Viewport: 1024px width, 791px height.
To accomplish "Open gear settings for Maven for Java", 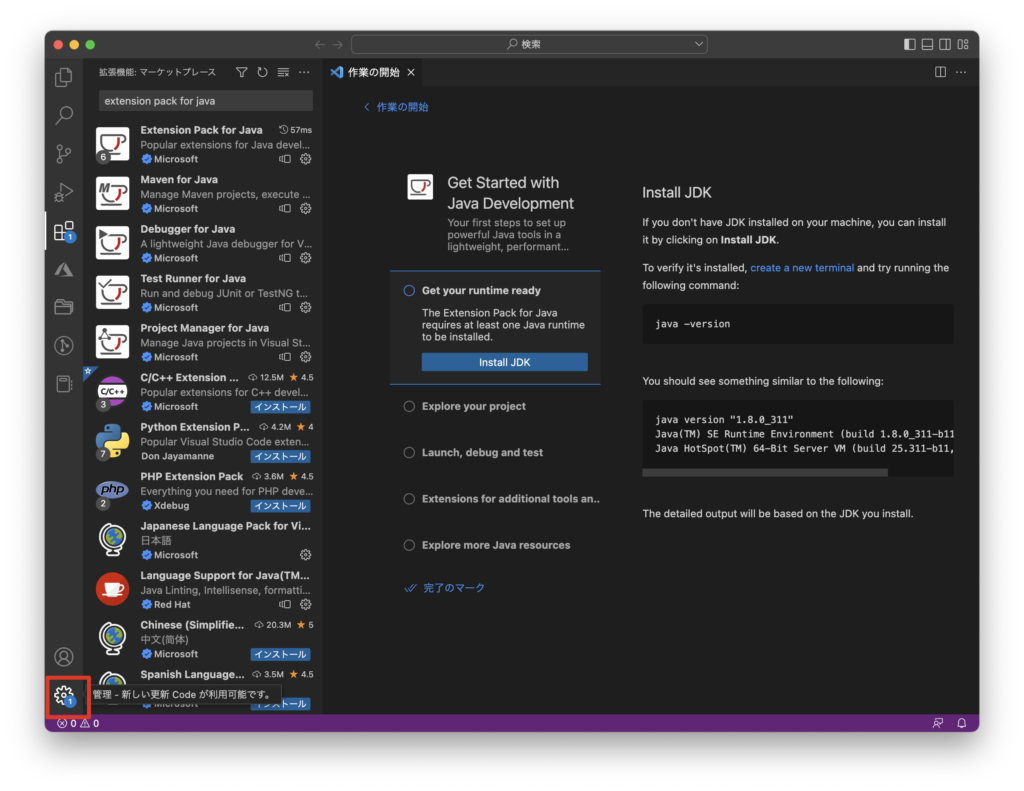I will pos(306,209).
